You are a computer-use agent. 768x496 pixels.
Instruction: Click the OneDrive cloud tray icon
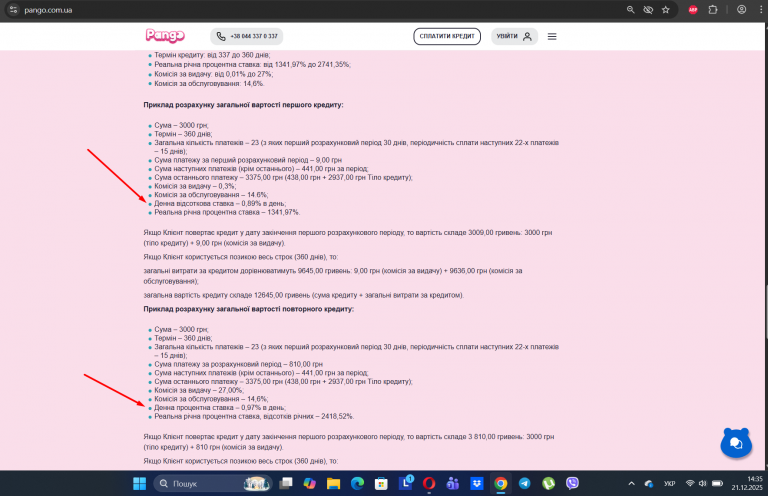649,484
